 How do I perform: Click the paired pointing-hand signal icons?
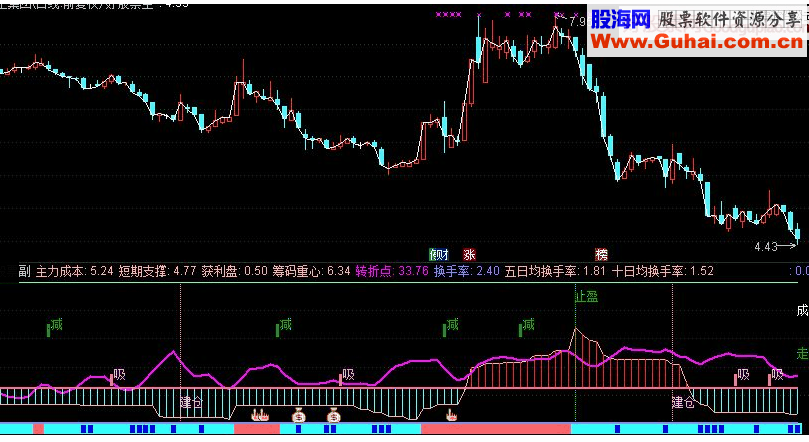point(260,415)
